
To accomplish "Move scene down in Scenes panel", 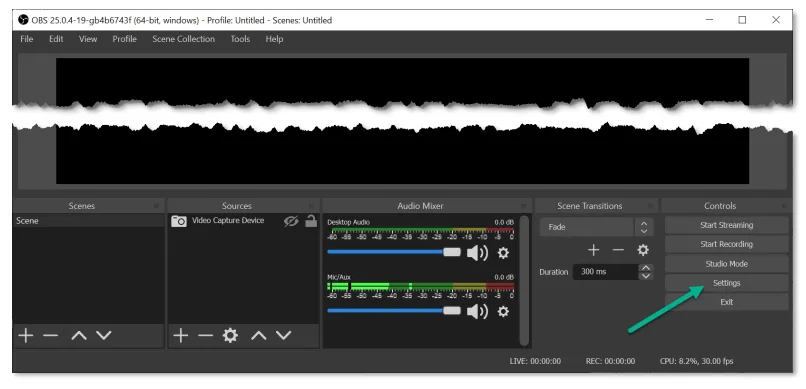I will click(104, 336).
